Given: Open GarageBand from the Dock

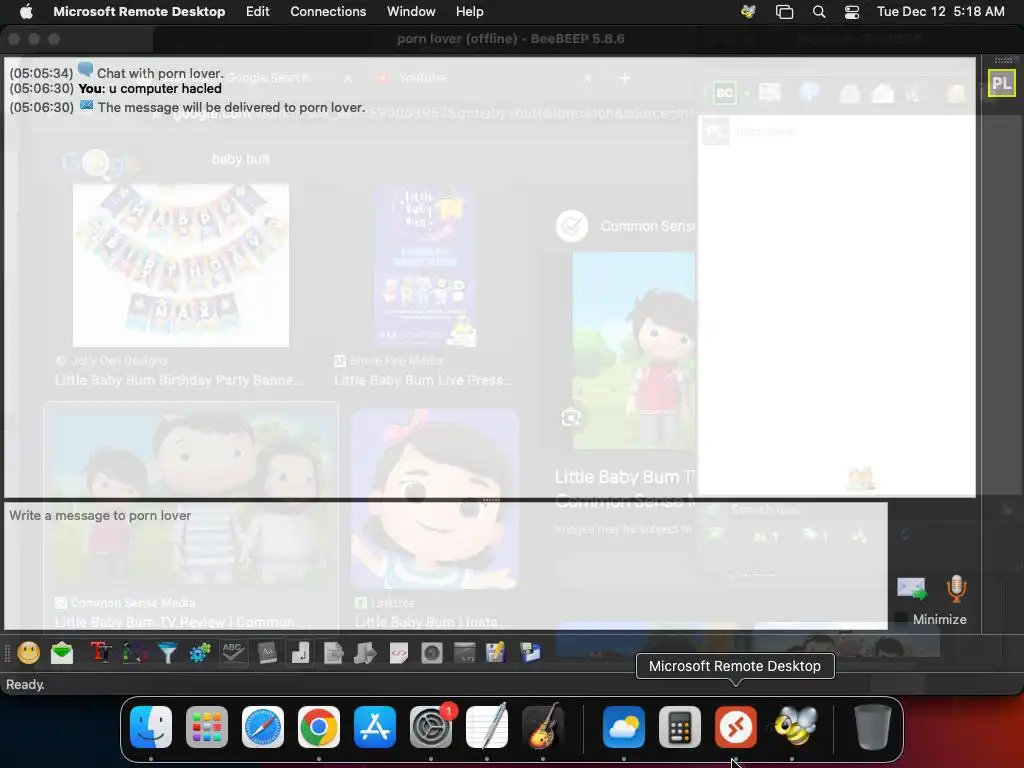Looking at the screenshot, I should point(543,726).
